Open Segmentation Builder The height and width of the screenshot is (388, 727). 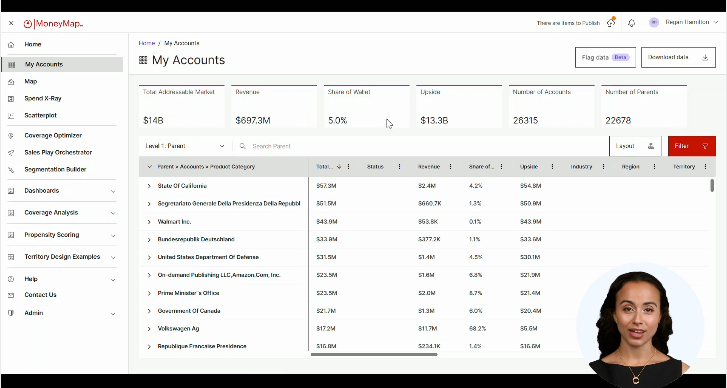tap(55, 170)
